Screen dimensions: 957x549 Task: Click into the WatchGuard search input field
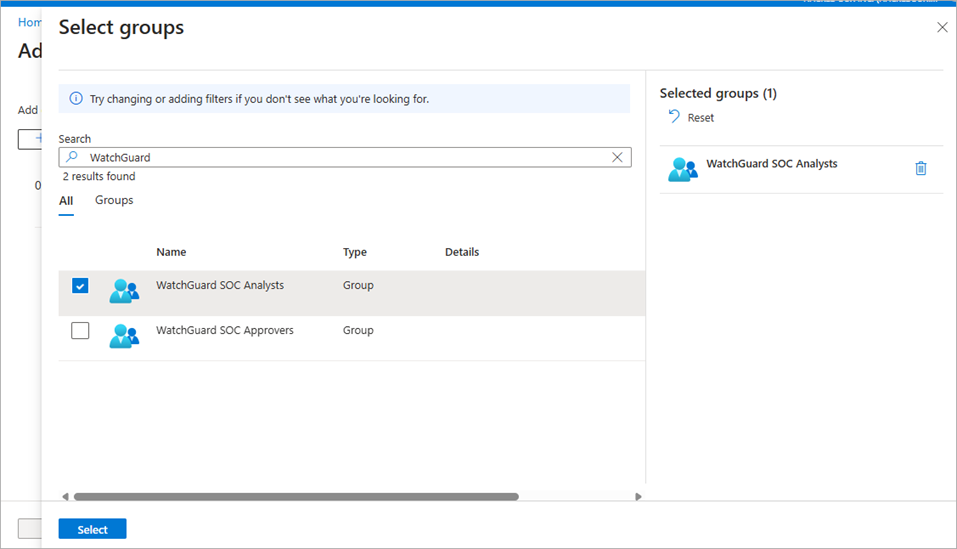(x=340, y=157)
